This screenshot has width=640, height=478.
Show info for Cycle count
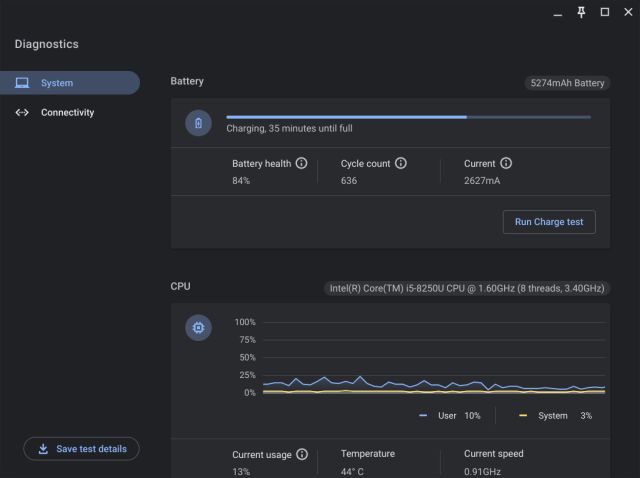tap(400, 163)
